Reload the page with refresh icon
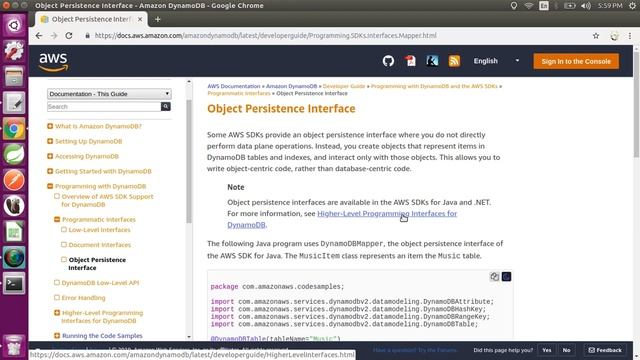This screenshot has width=640, height=360. click(x=69, y=36)
